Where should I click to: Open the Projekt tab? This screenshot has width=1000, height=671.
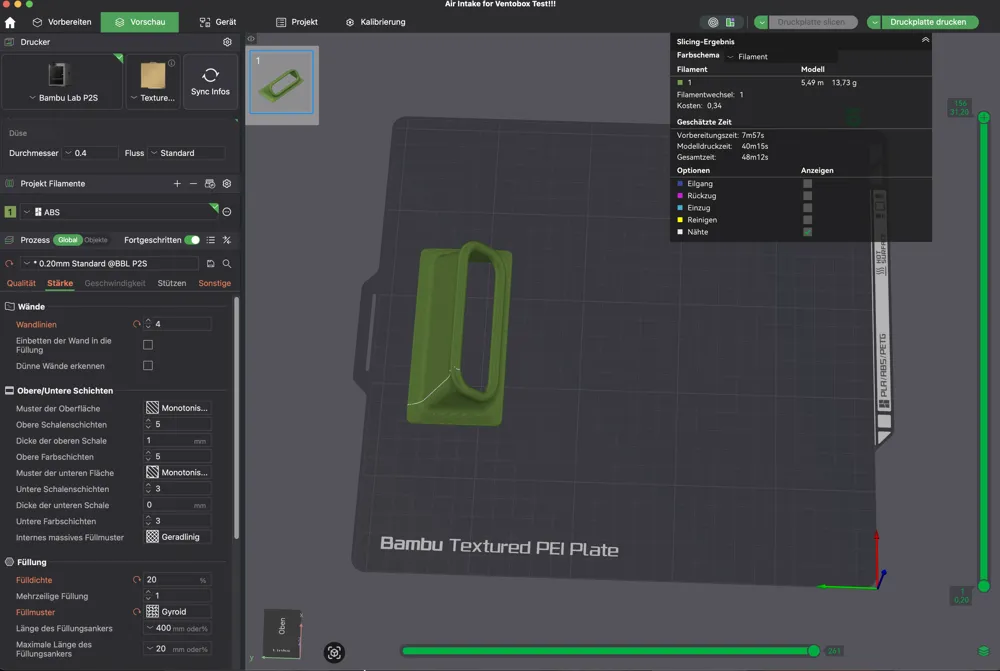tap(297, 22)
